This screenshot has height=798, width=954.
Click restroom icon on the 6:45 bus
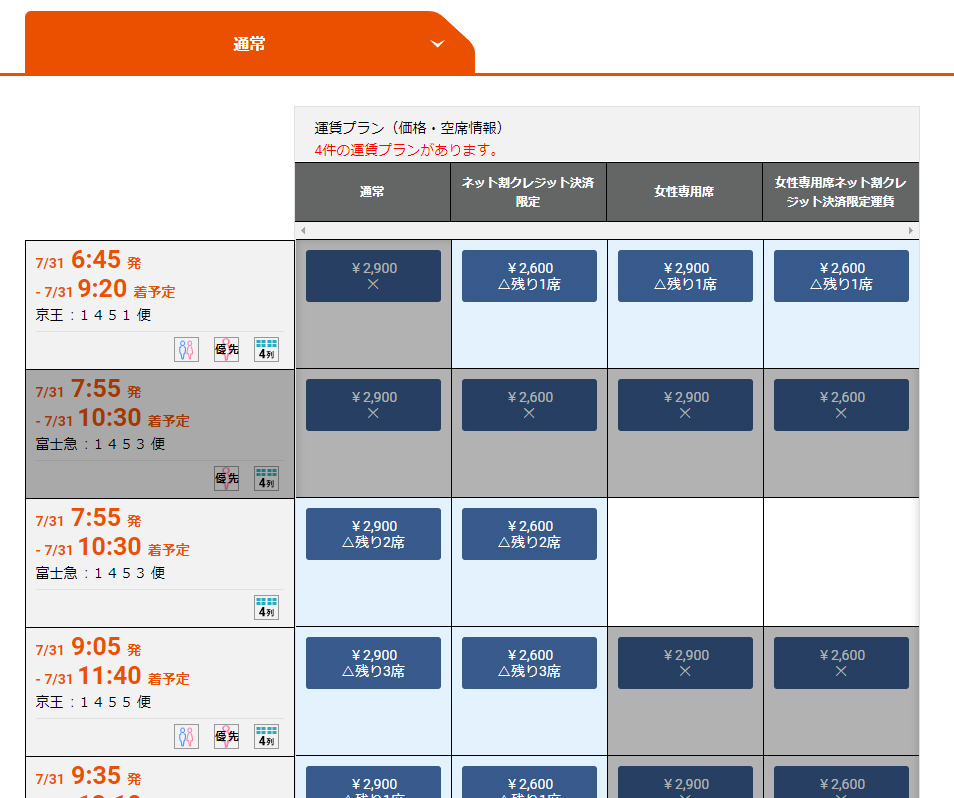pyautogui.click(x=186, y=349)
